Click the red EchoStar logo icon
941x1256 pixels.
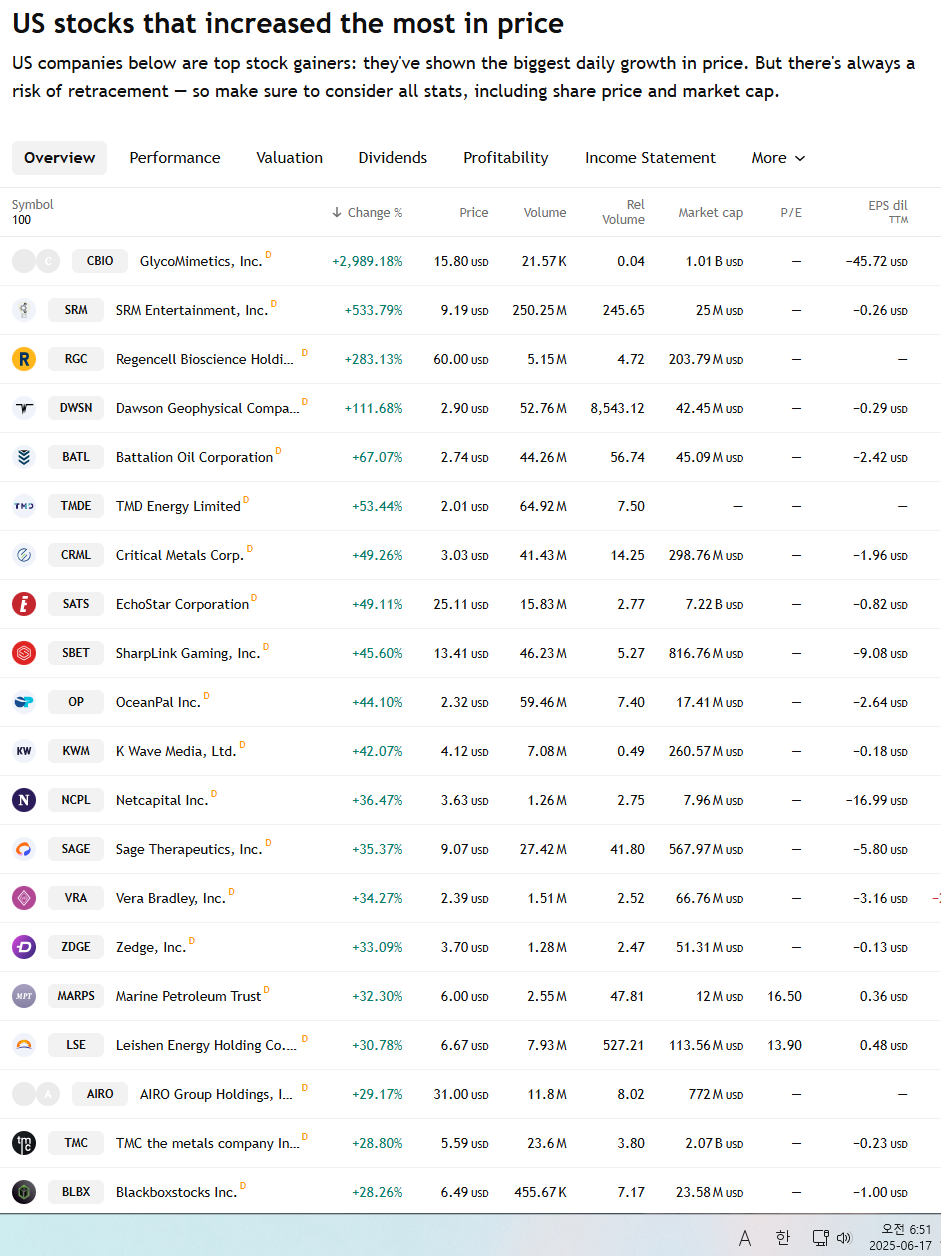24,604
